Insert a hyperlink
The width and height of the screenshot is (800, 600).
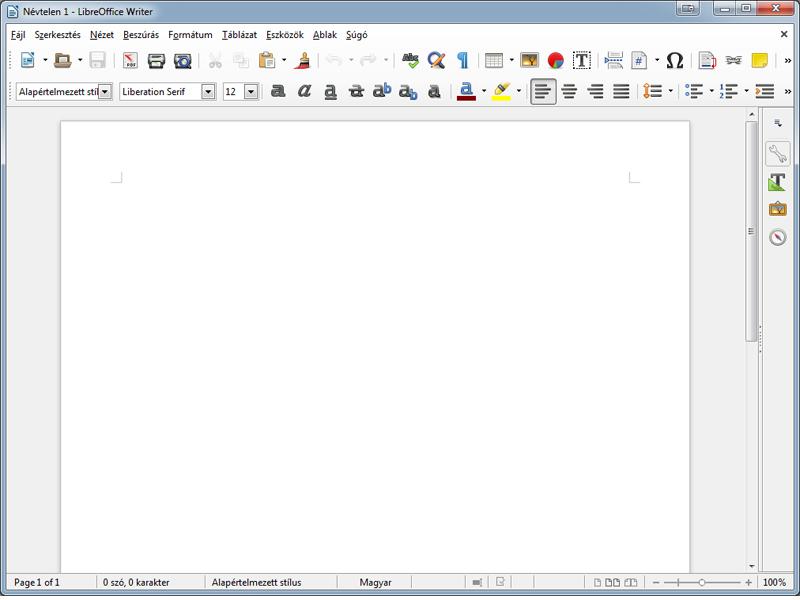(733, 60)
